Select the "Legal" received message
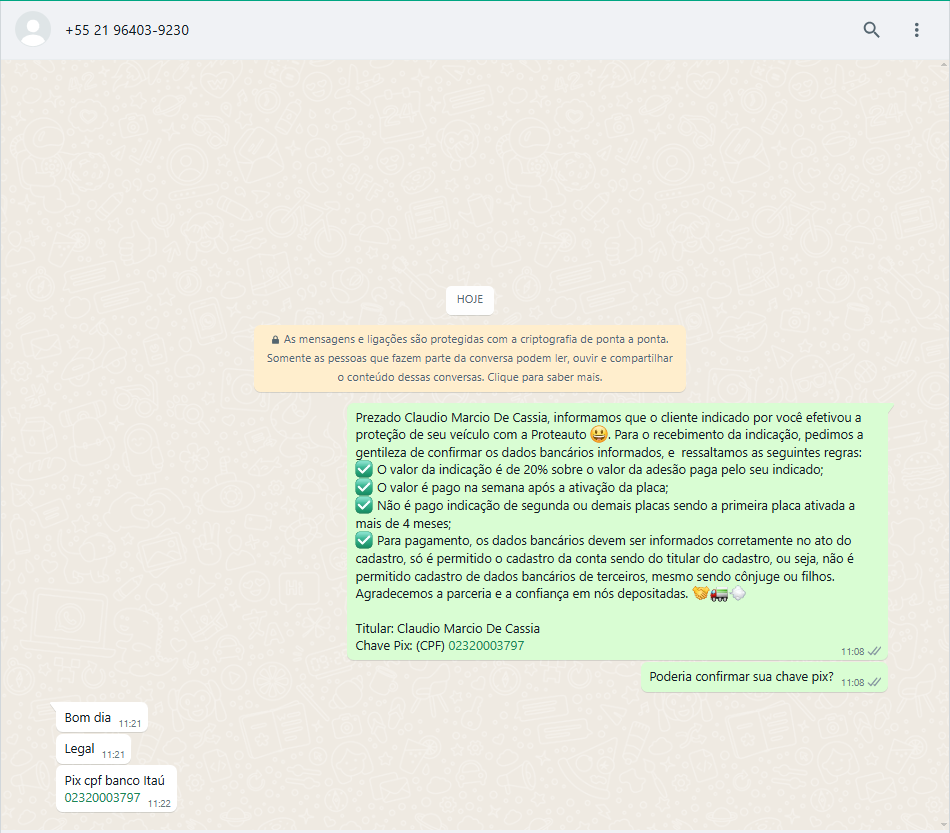The width and height of the screenshot is (950, 833). coord(80,749)
